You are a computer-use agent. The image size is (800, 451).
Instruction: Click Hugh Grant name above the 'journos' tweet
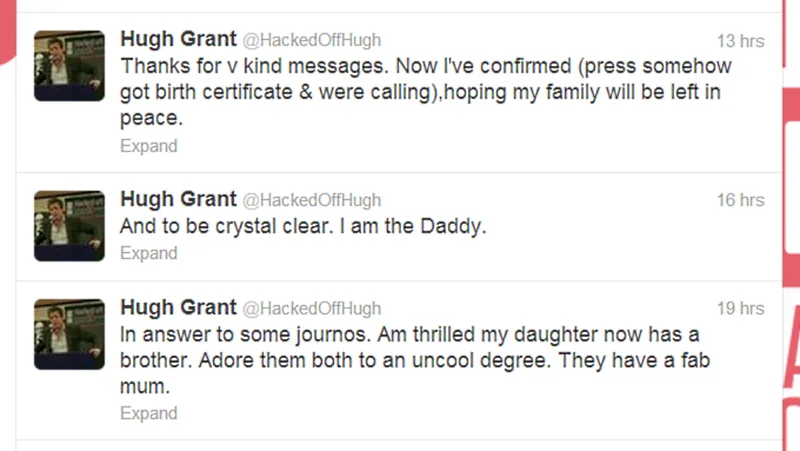point(178,307)
